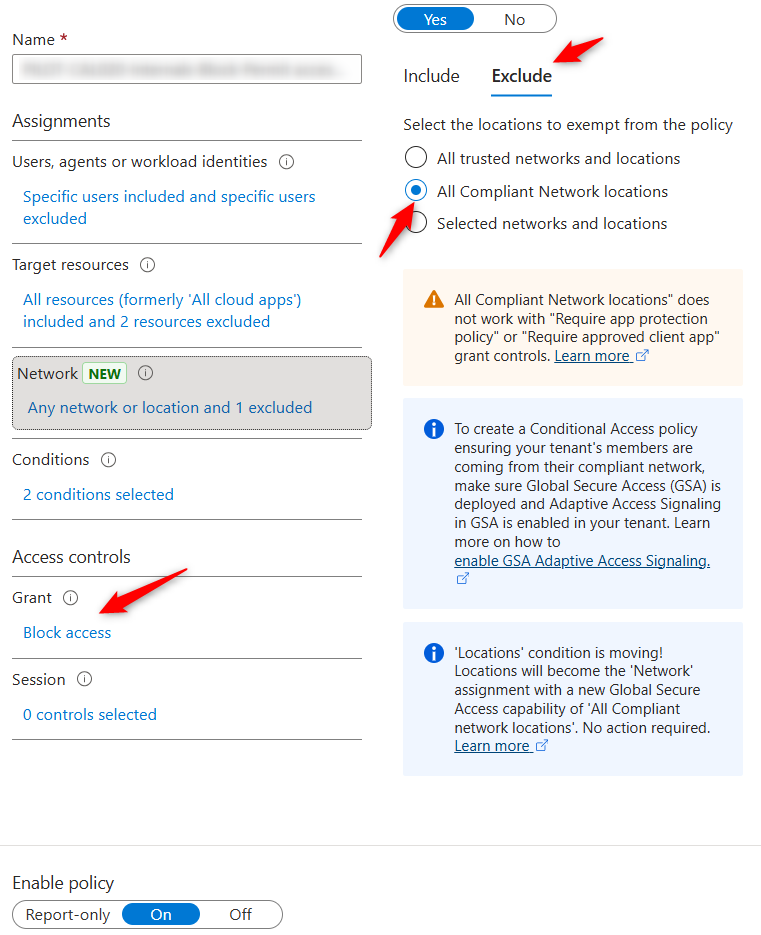
Task: Click info icon next to Conditions
Action: pos(109,460)
